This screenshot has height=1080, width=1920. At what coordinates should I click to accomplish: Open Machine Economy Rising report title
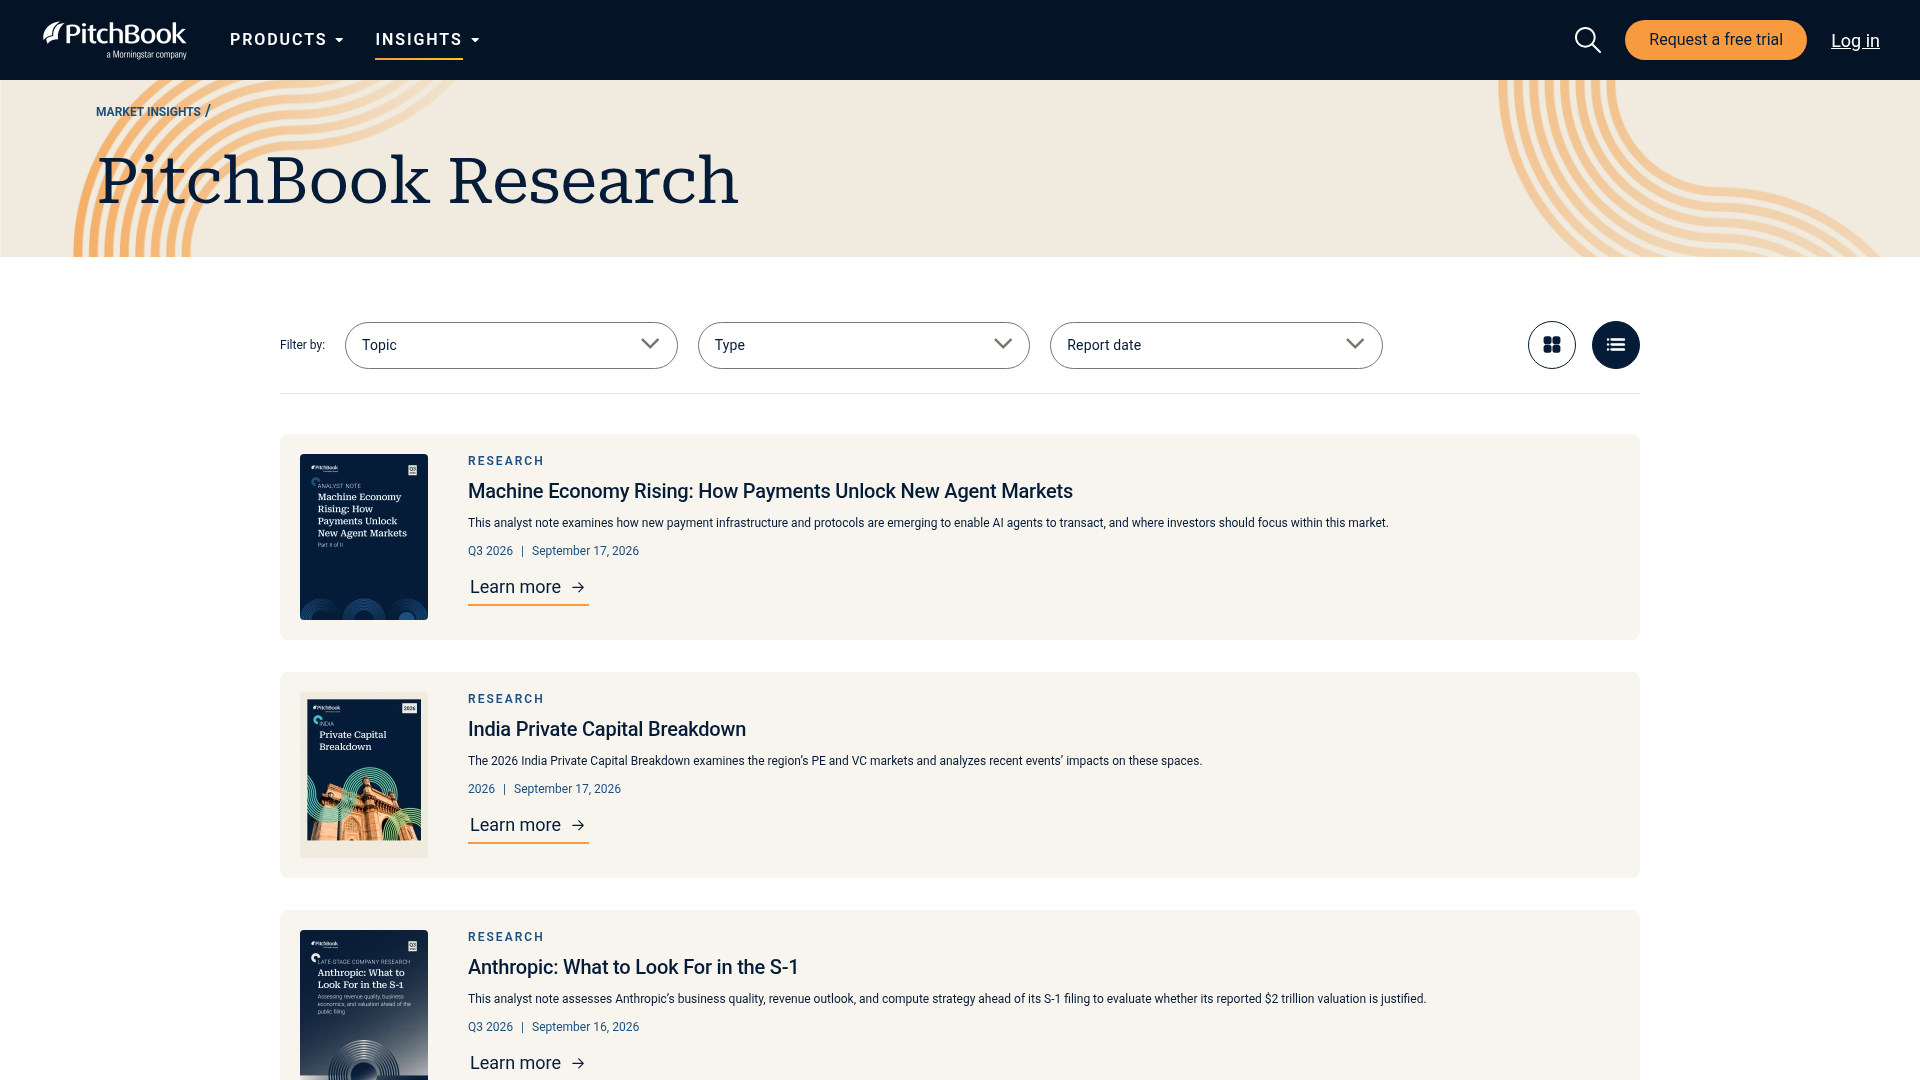(770, 491)
